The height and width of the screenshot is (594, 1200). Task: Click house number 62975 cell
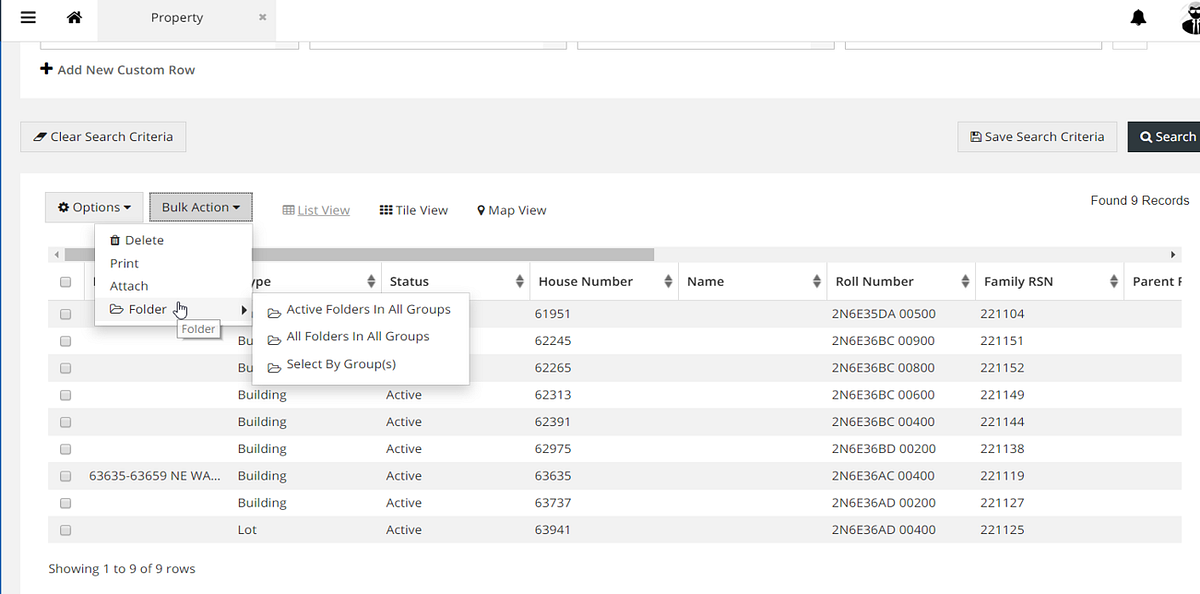click(553, 449)
